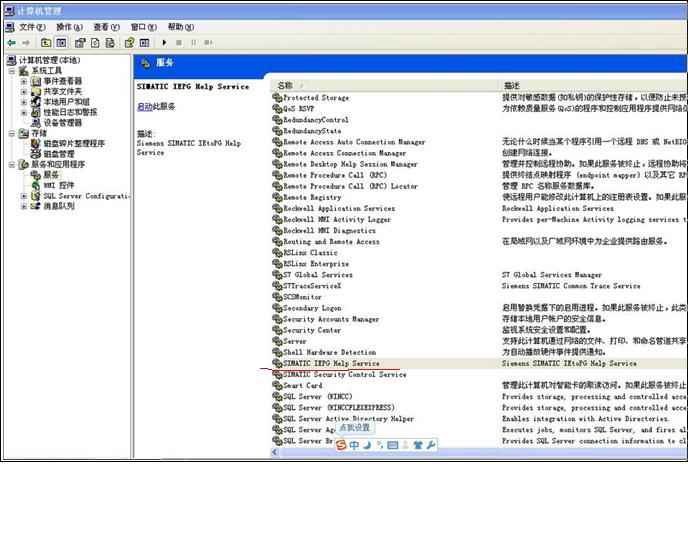Select the Remote Procedure Call (RPC) Locator row

click(x=478, y=186)
